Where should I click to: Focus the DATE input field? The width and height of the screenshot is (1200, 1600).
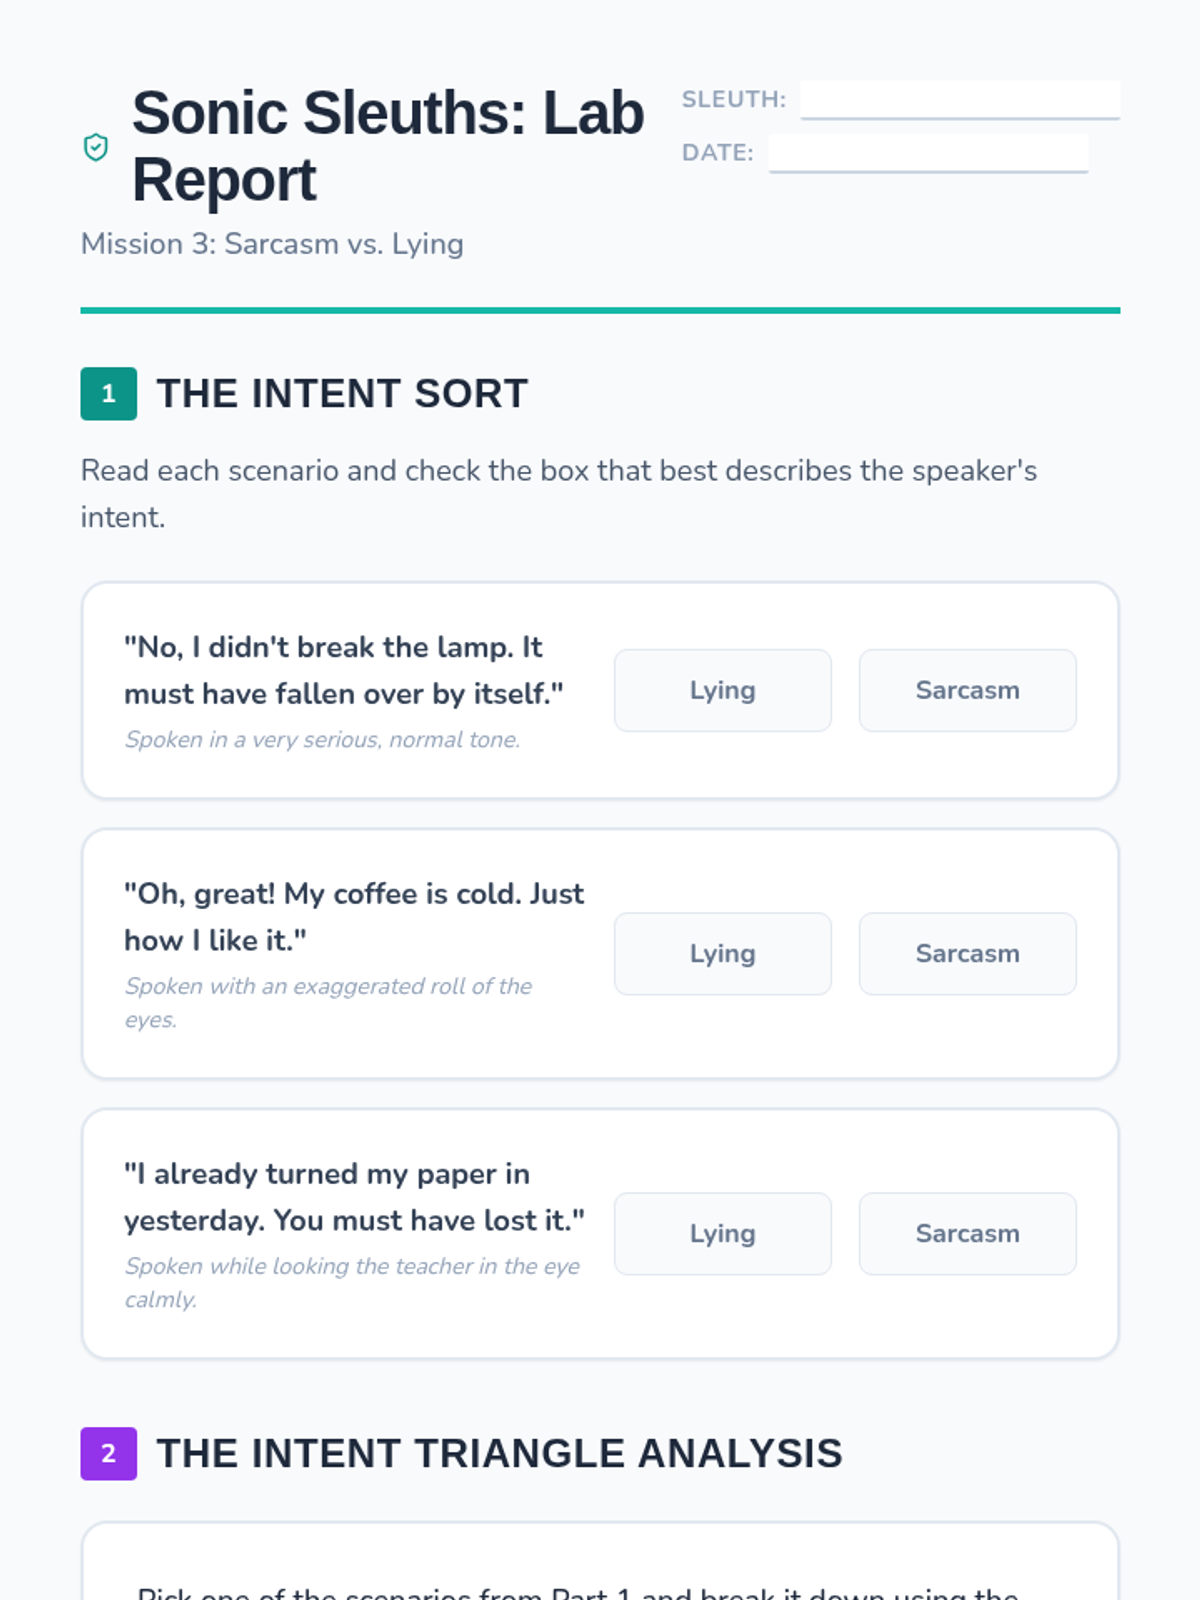pyautogui.click(x=928, y=153)
